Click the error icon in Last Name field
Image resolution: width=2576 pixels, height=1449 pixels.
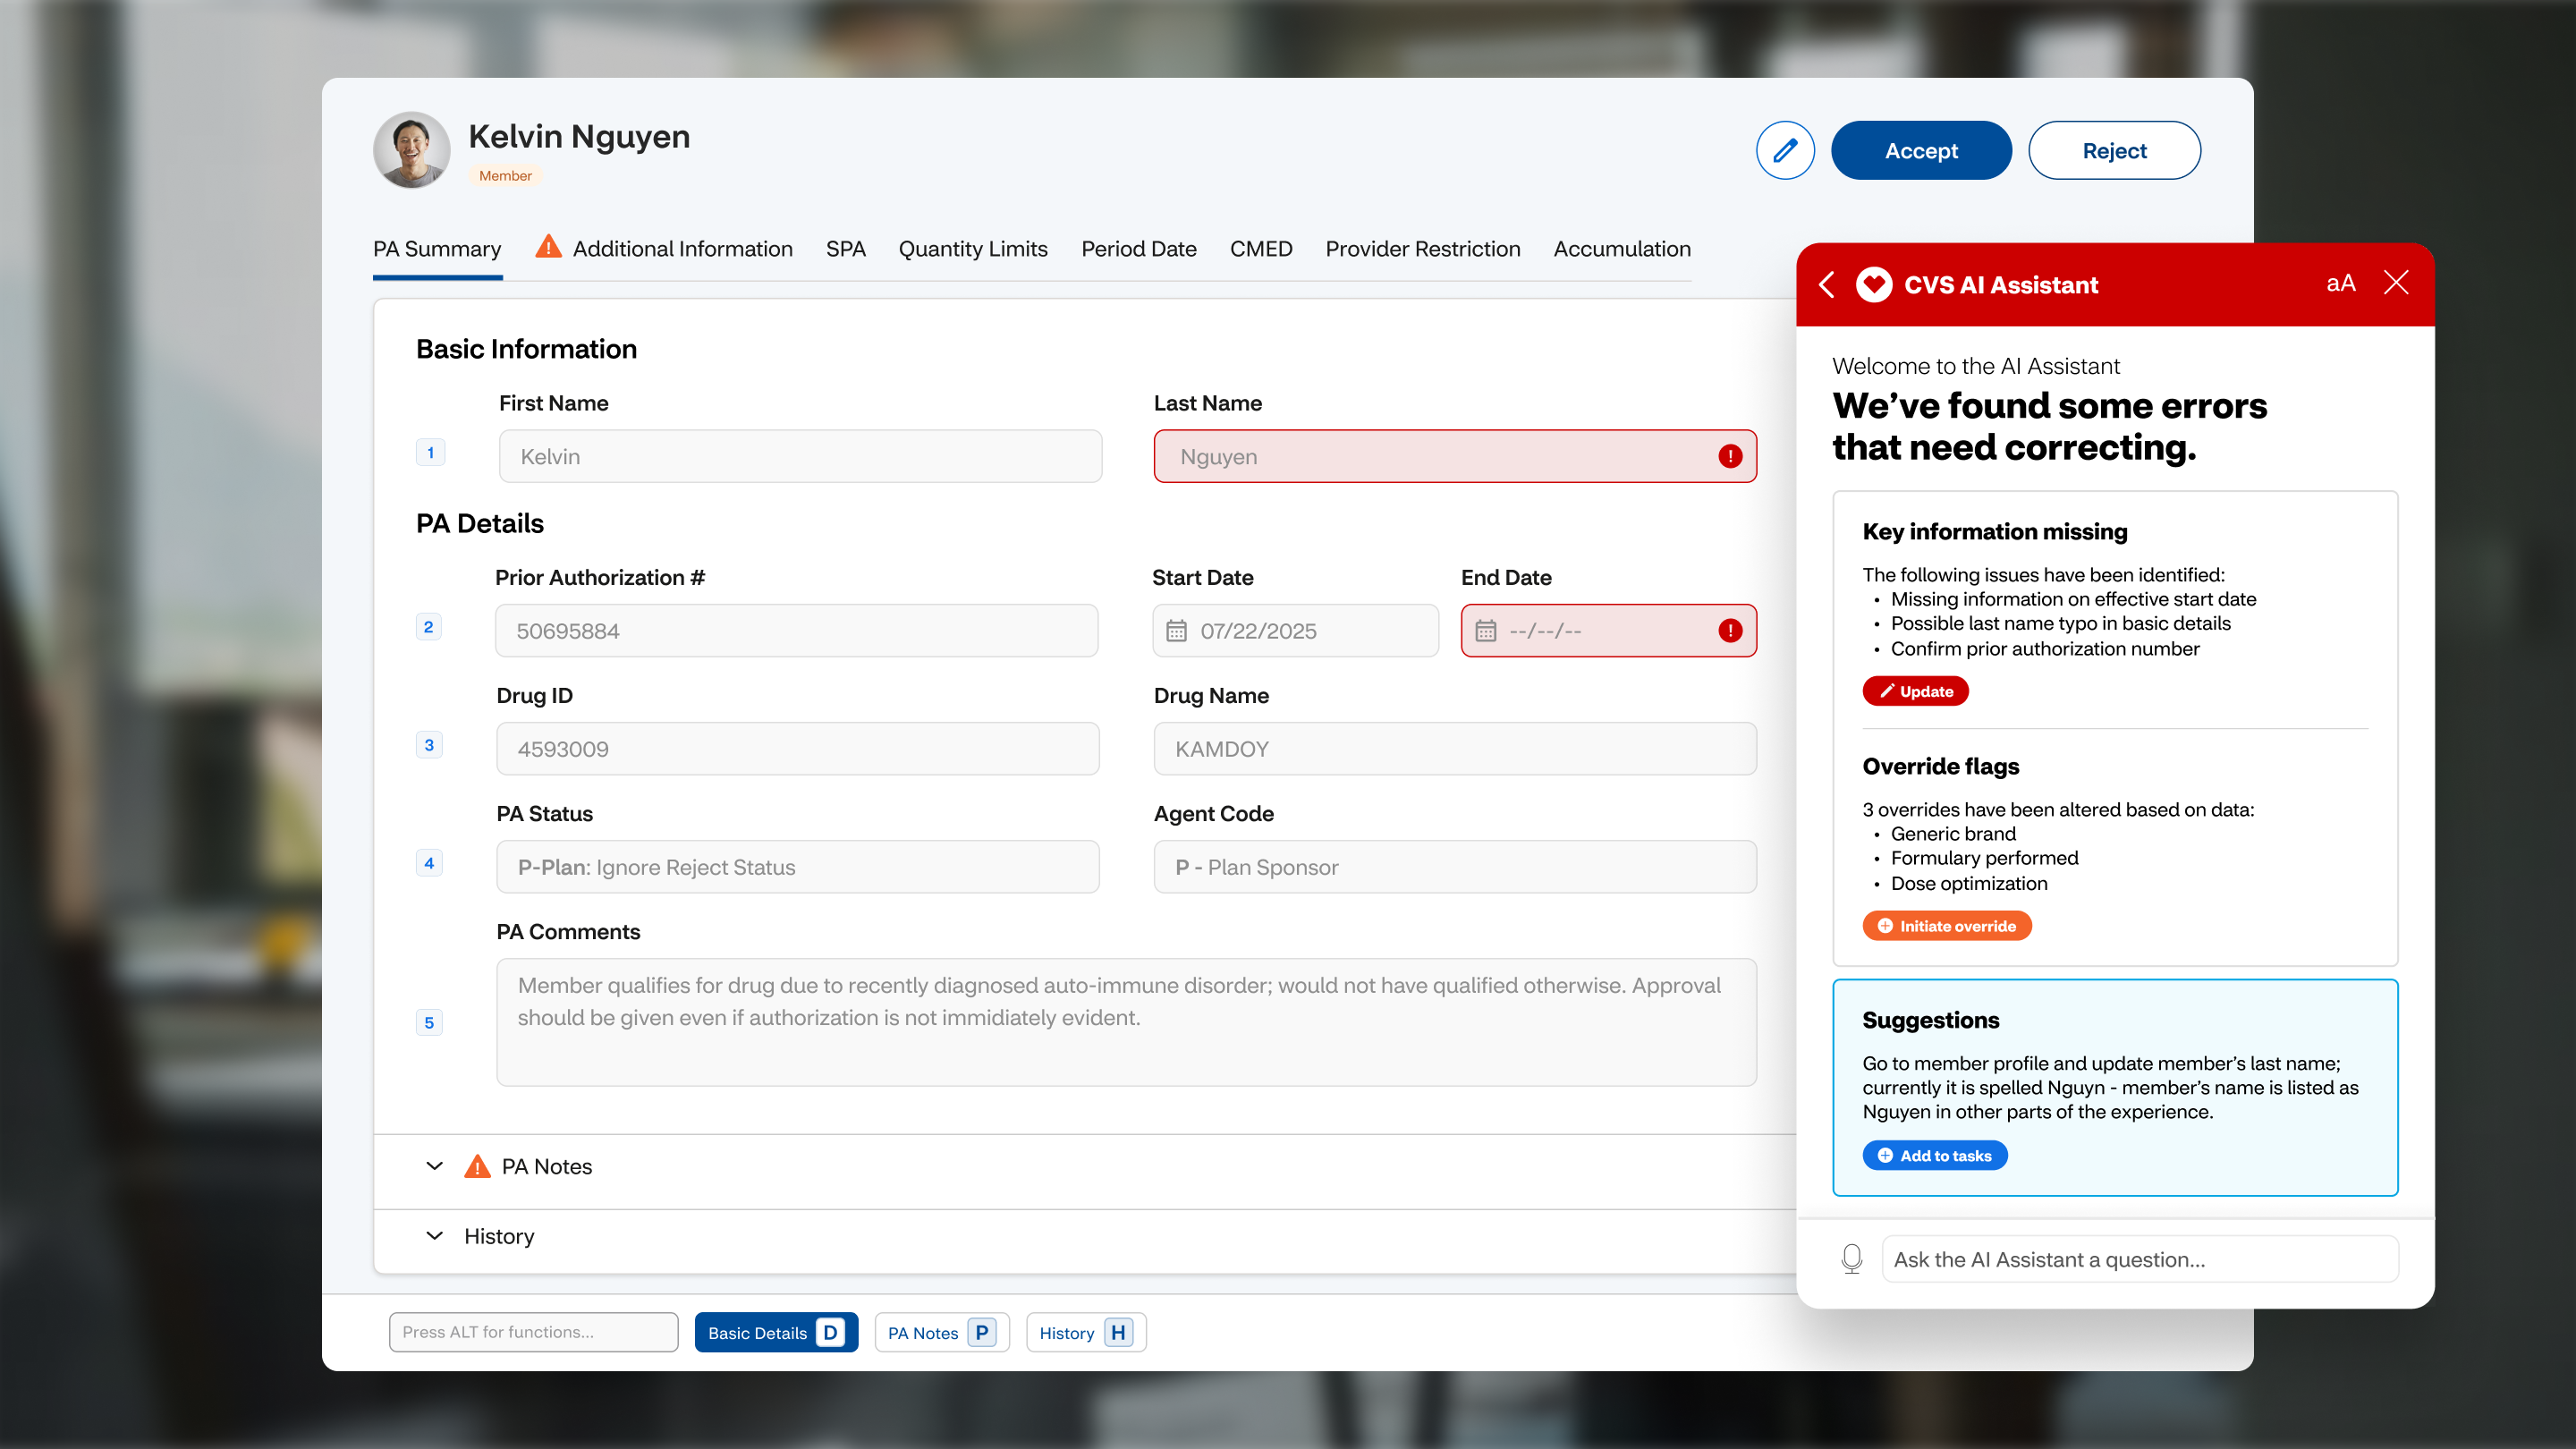tap(1730, 457)
